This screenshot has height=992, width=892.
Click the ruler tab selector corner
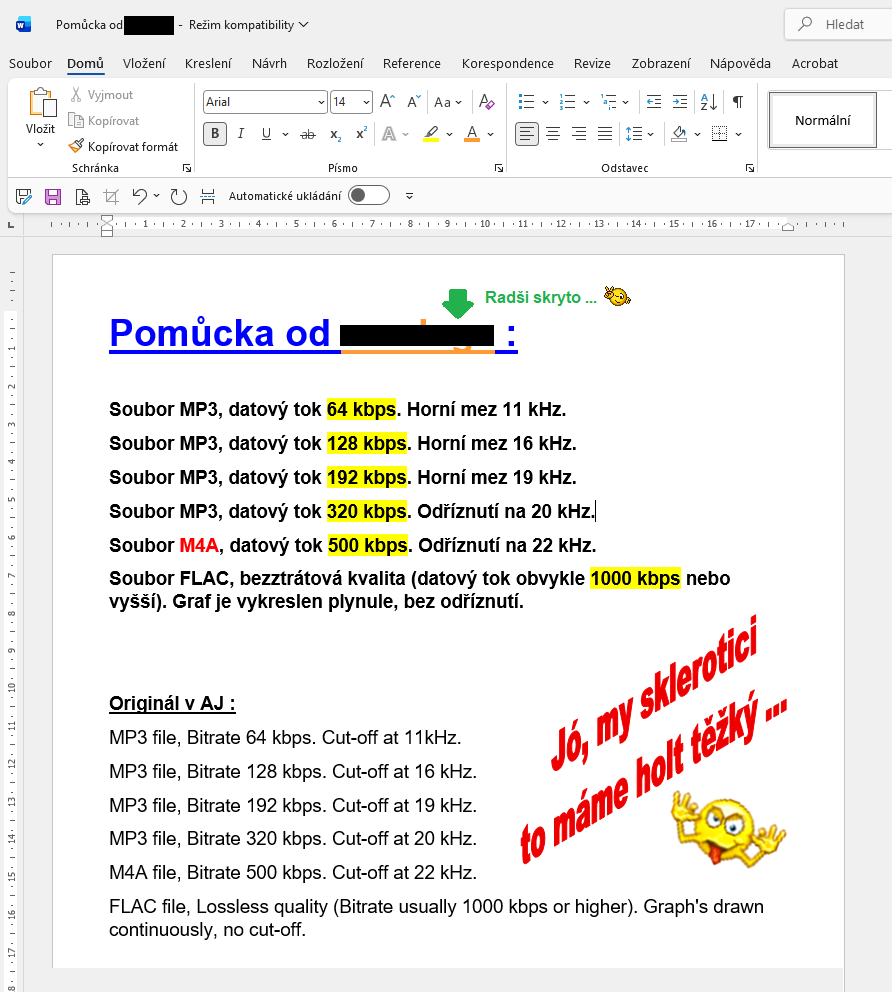11,225
